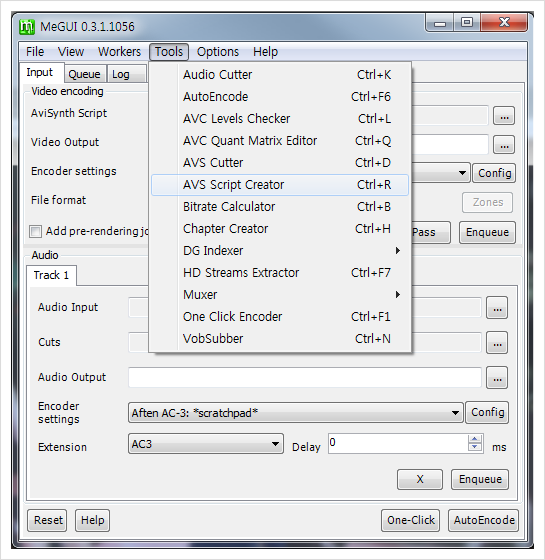The width and height of the screenshot is (545, 560).
Task: Enqueue the audio encoding job
Action: point(480,479)
